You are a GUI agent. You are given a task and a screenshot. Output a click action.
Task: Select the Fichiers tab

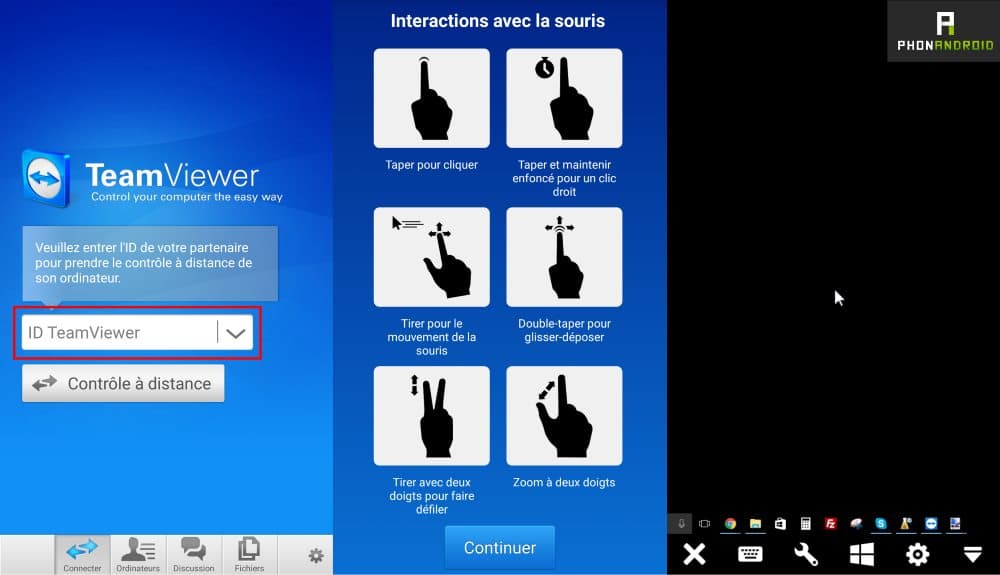(249, 555)
